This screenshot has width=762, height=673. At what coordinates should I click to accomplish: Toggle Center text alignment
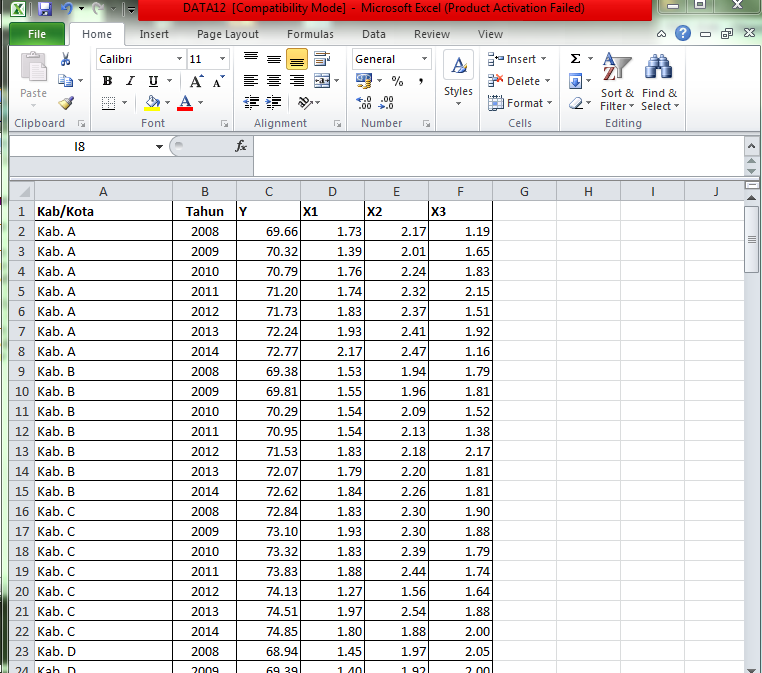pyautogui.click(x=274, y=81)
